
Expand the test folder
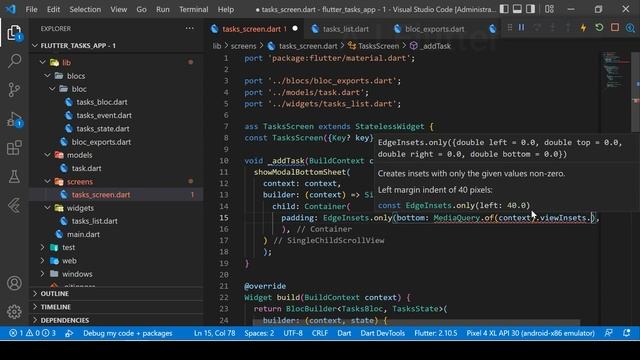(x=42, y=247)
